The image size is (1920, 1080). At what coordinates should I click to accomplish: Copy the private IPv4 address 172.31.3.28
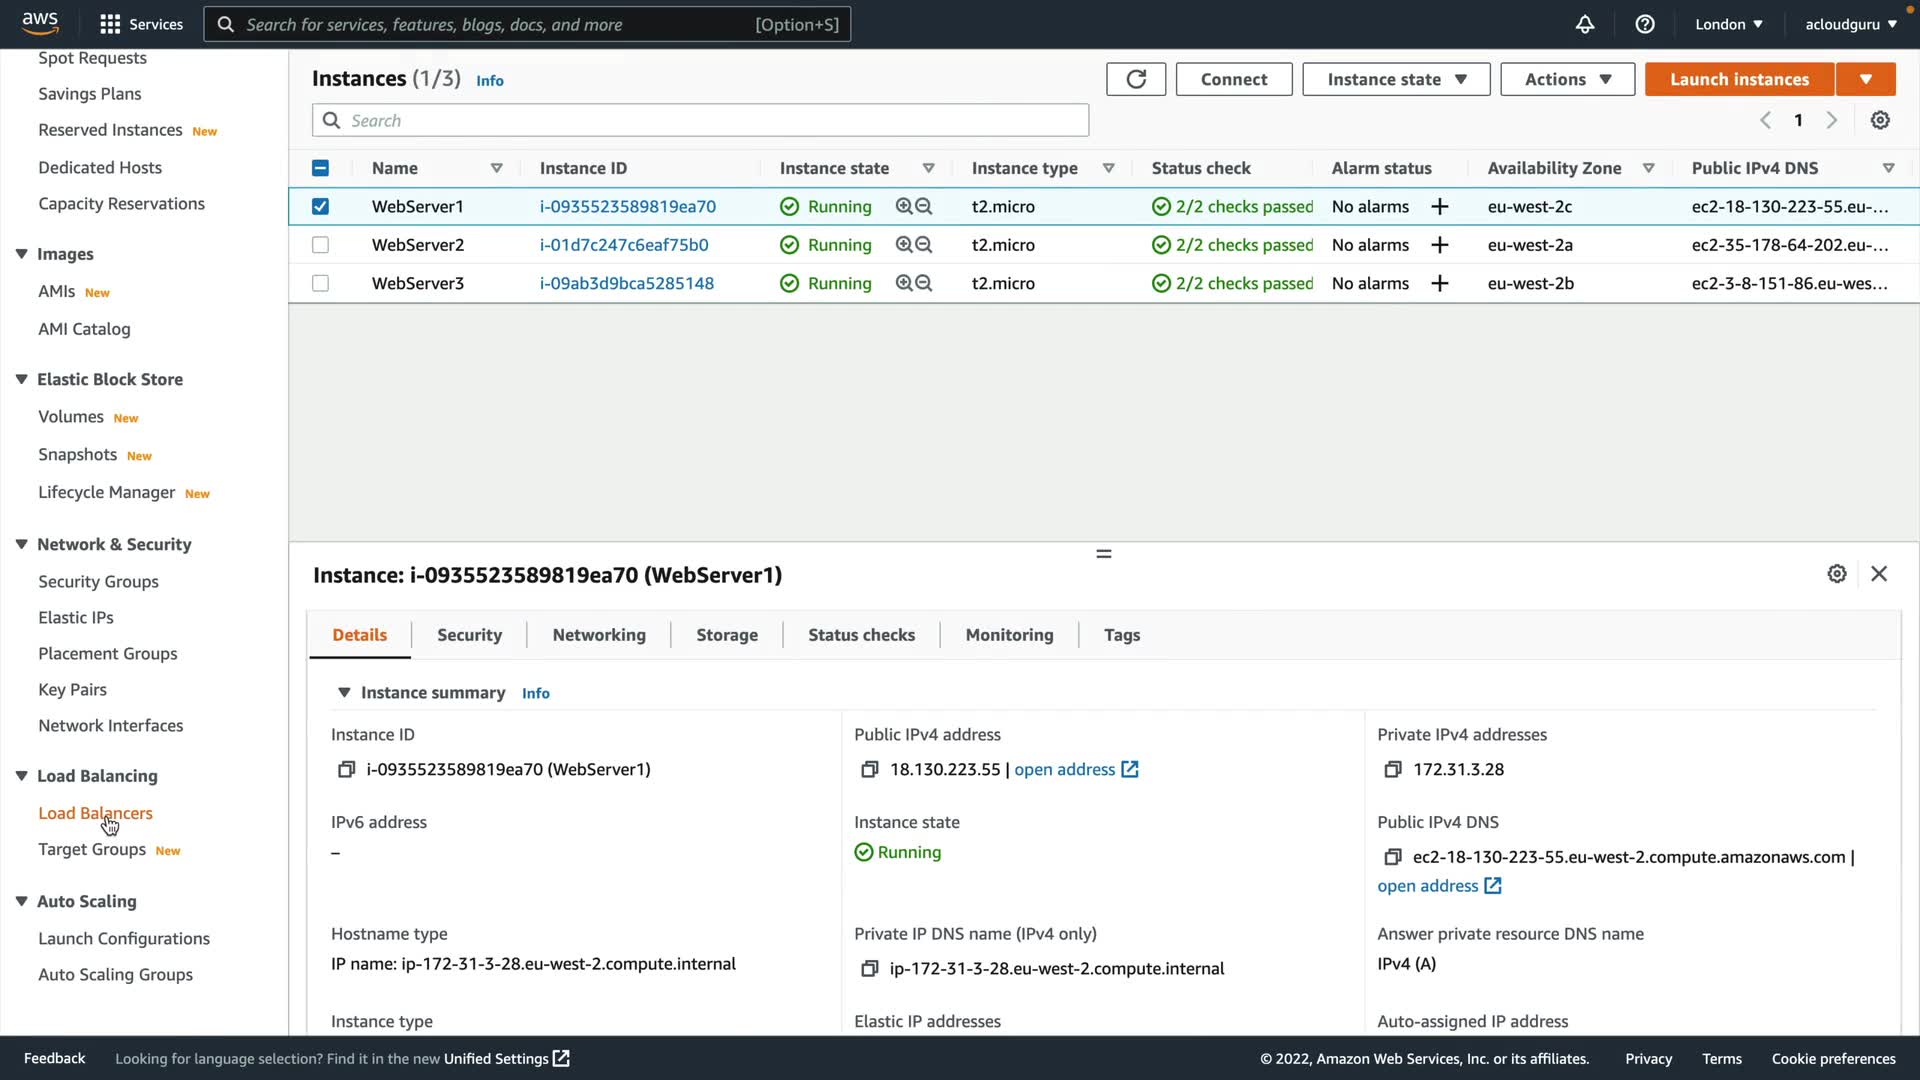click(1392, 769)
